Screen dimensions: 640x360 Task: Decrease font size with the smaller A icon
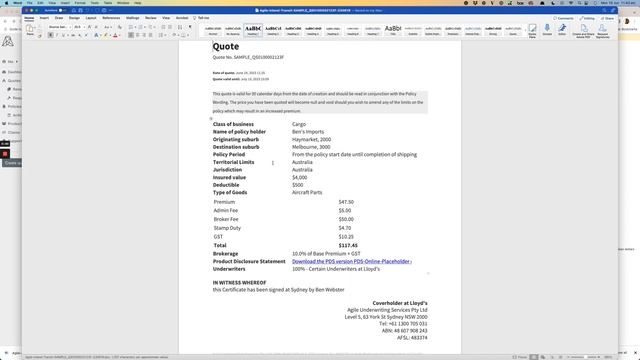click(96, 27)
